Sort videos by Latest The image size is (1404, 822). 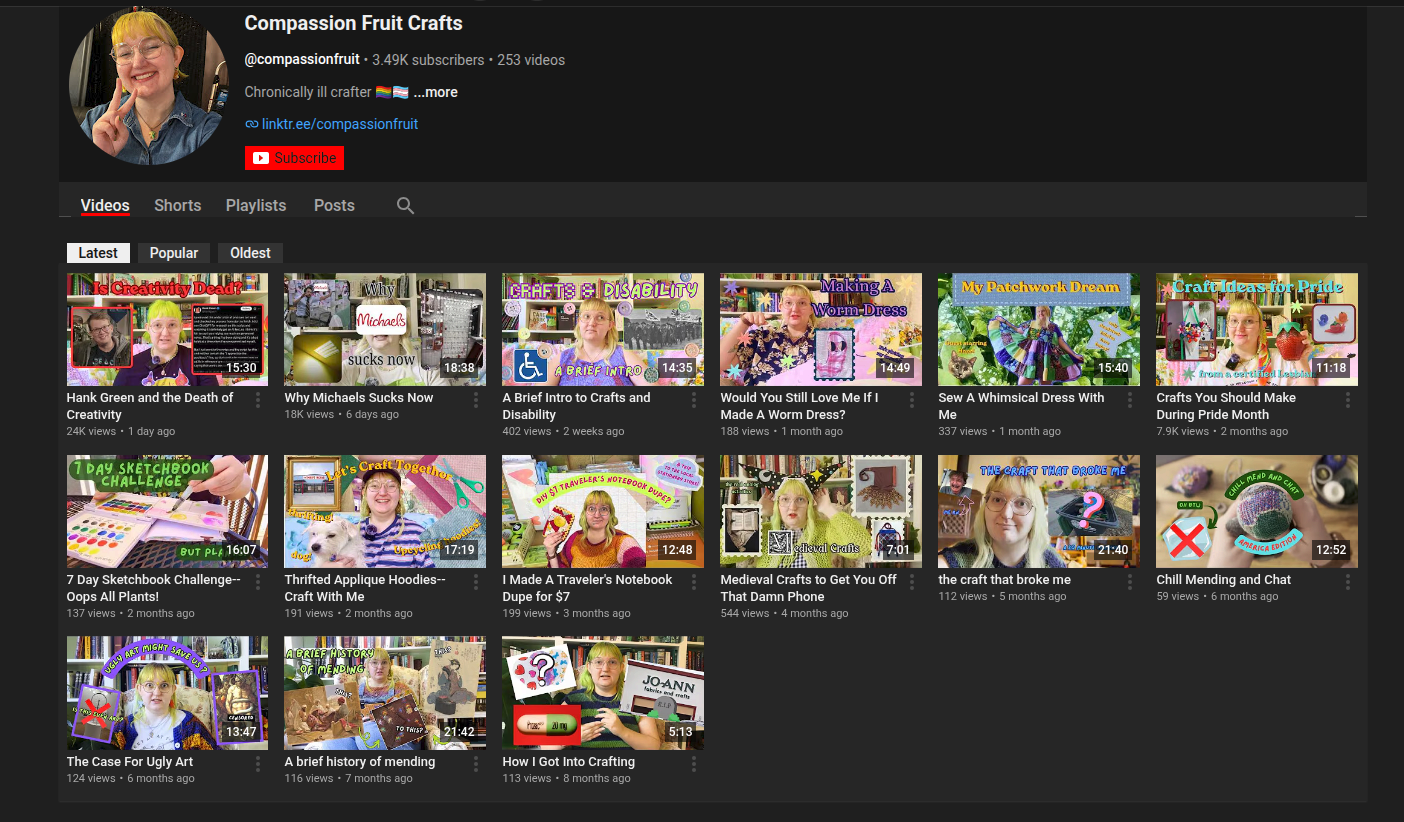click(98, 253)
